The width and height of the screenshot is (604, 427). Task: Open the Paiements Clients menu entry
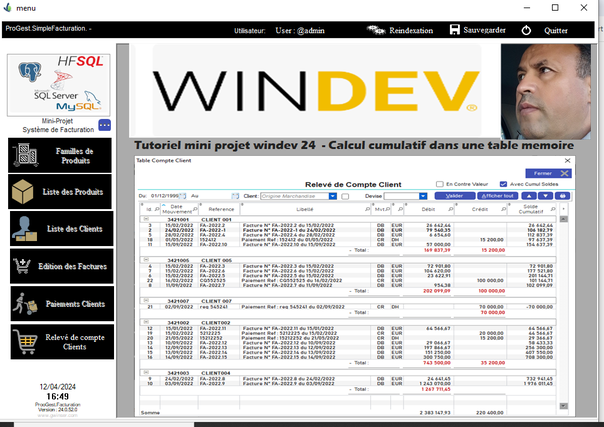62,304
